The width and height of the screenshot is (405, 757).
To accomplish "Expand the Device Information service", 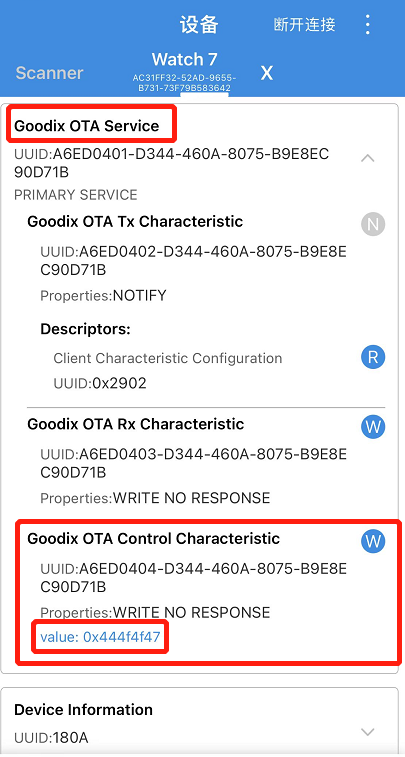I will pyautogui.click(x=368, y=732).
